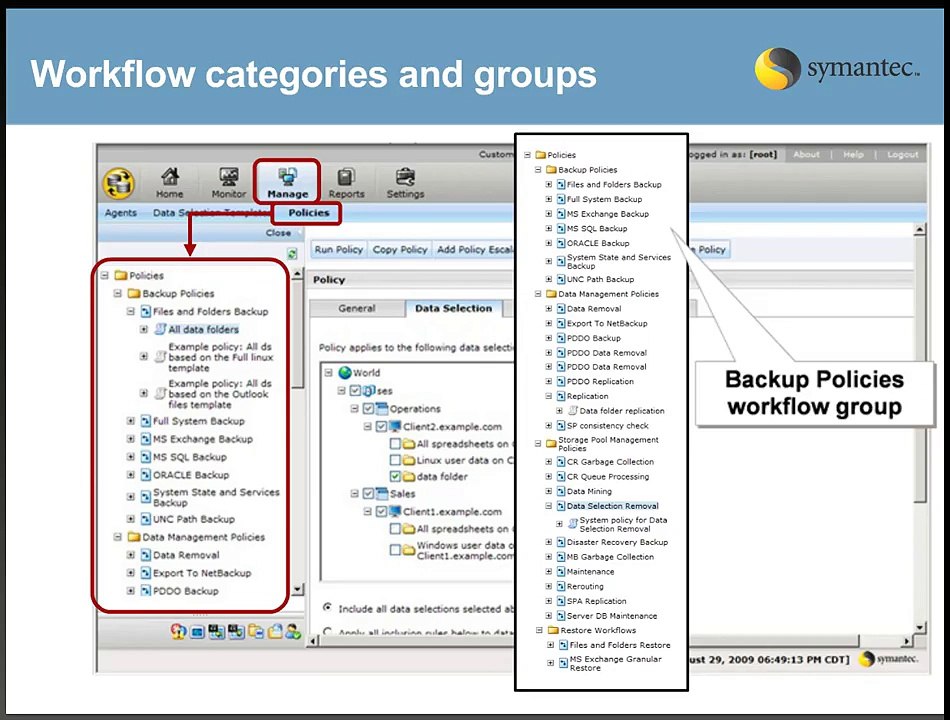Collapse Data Management Policies in left tree
This screenshot has height=720, width=950.
118,536
